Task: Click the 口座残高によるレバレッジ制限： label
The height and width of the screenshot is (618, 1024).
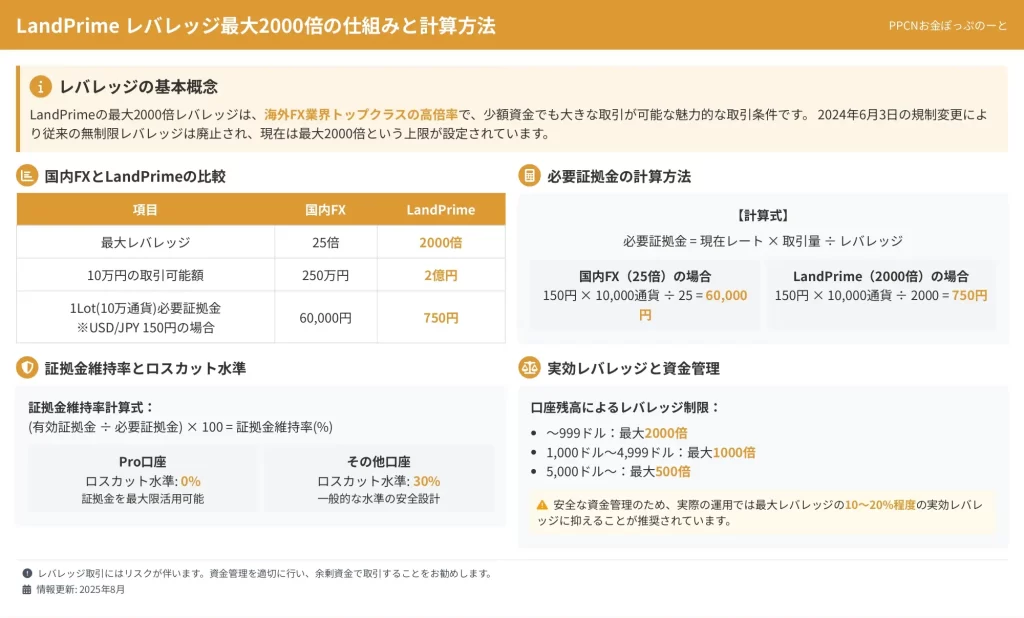Action: 626,408
